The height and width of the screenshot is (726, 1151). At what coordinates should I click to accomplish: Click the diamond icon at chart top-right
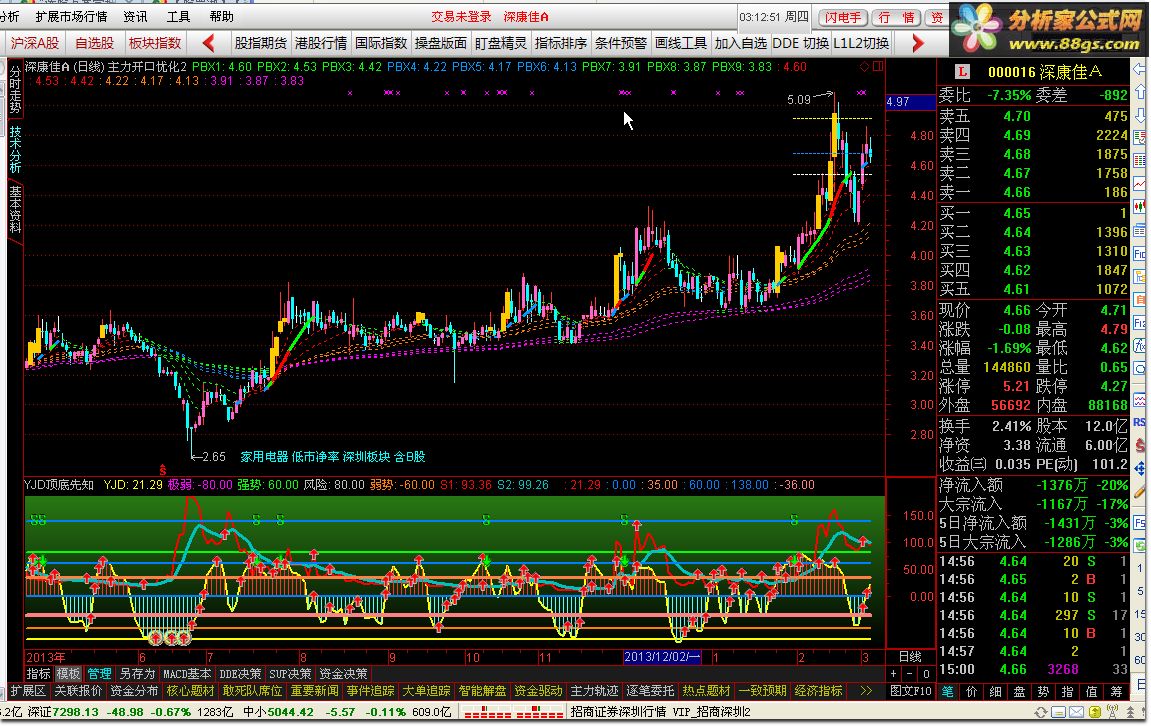pos(865,67)
